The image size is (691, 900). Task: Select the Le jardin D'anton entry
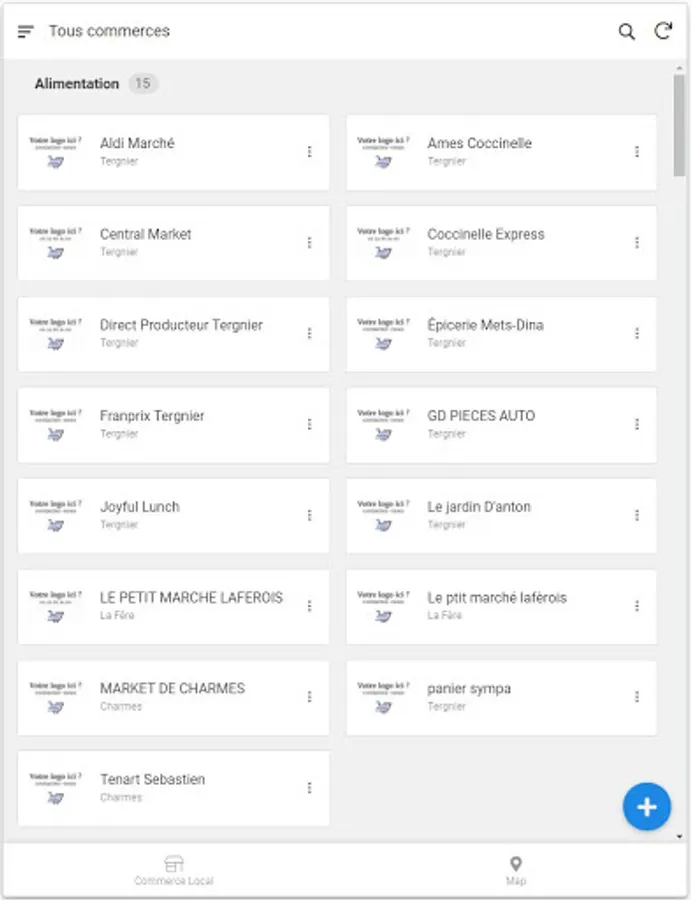[x=479, y=507]
